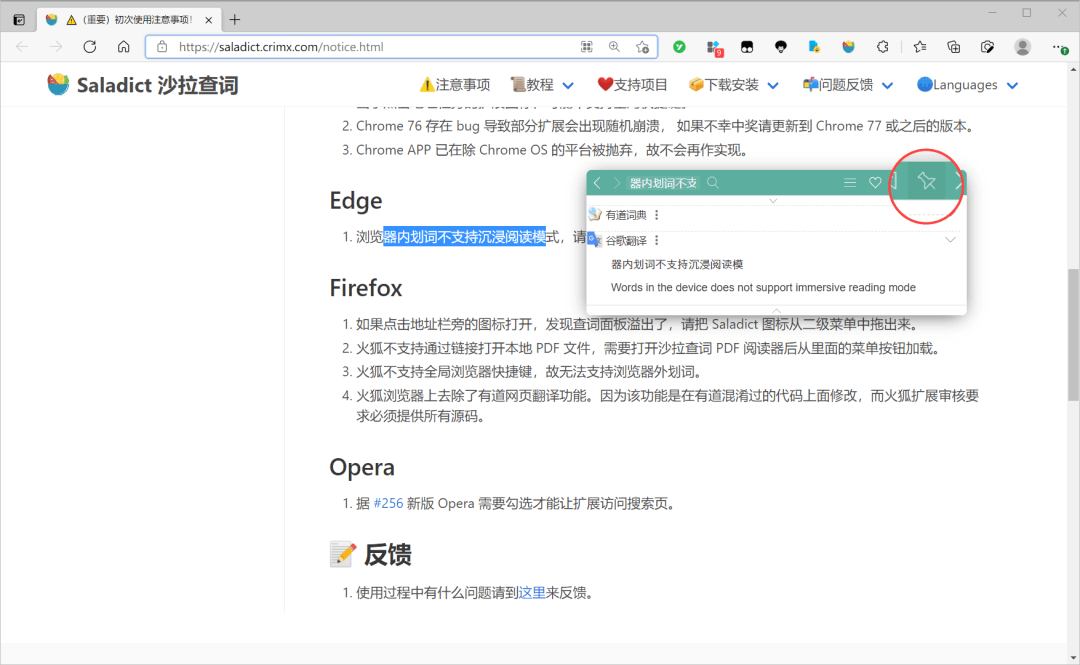
Task: Expand the 问题反馈 dropdown arrow
Action: [887, 85]
